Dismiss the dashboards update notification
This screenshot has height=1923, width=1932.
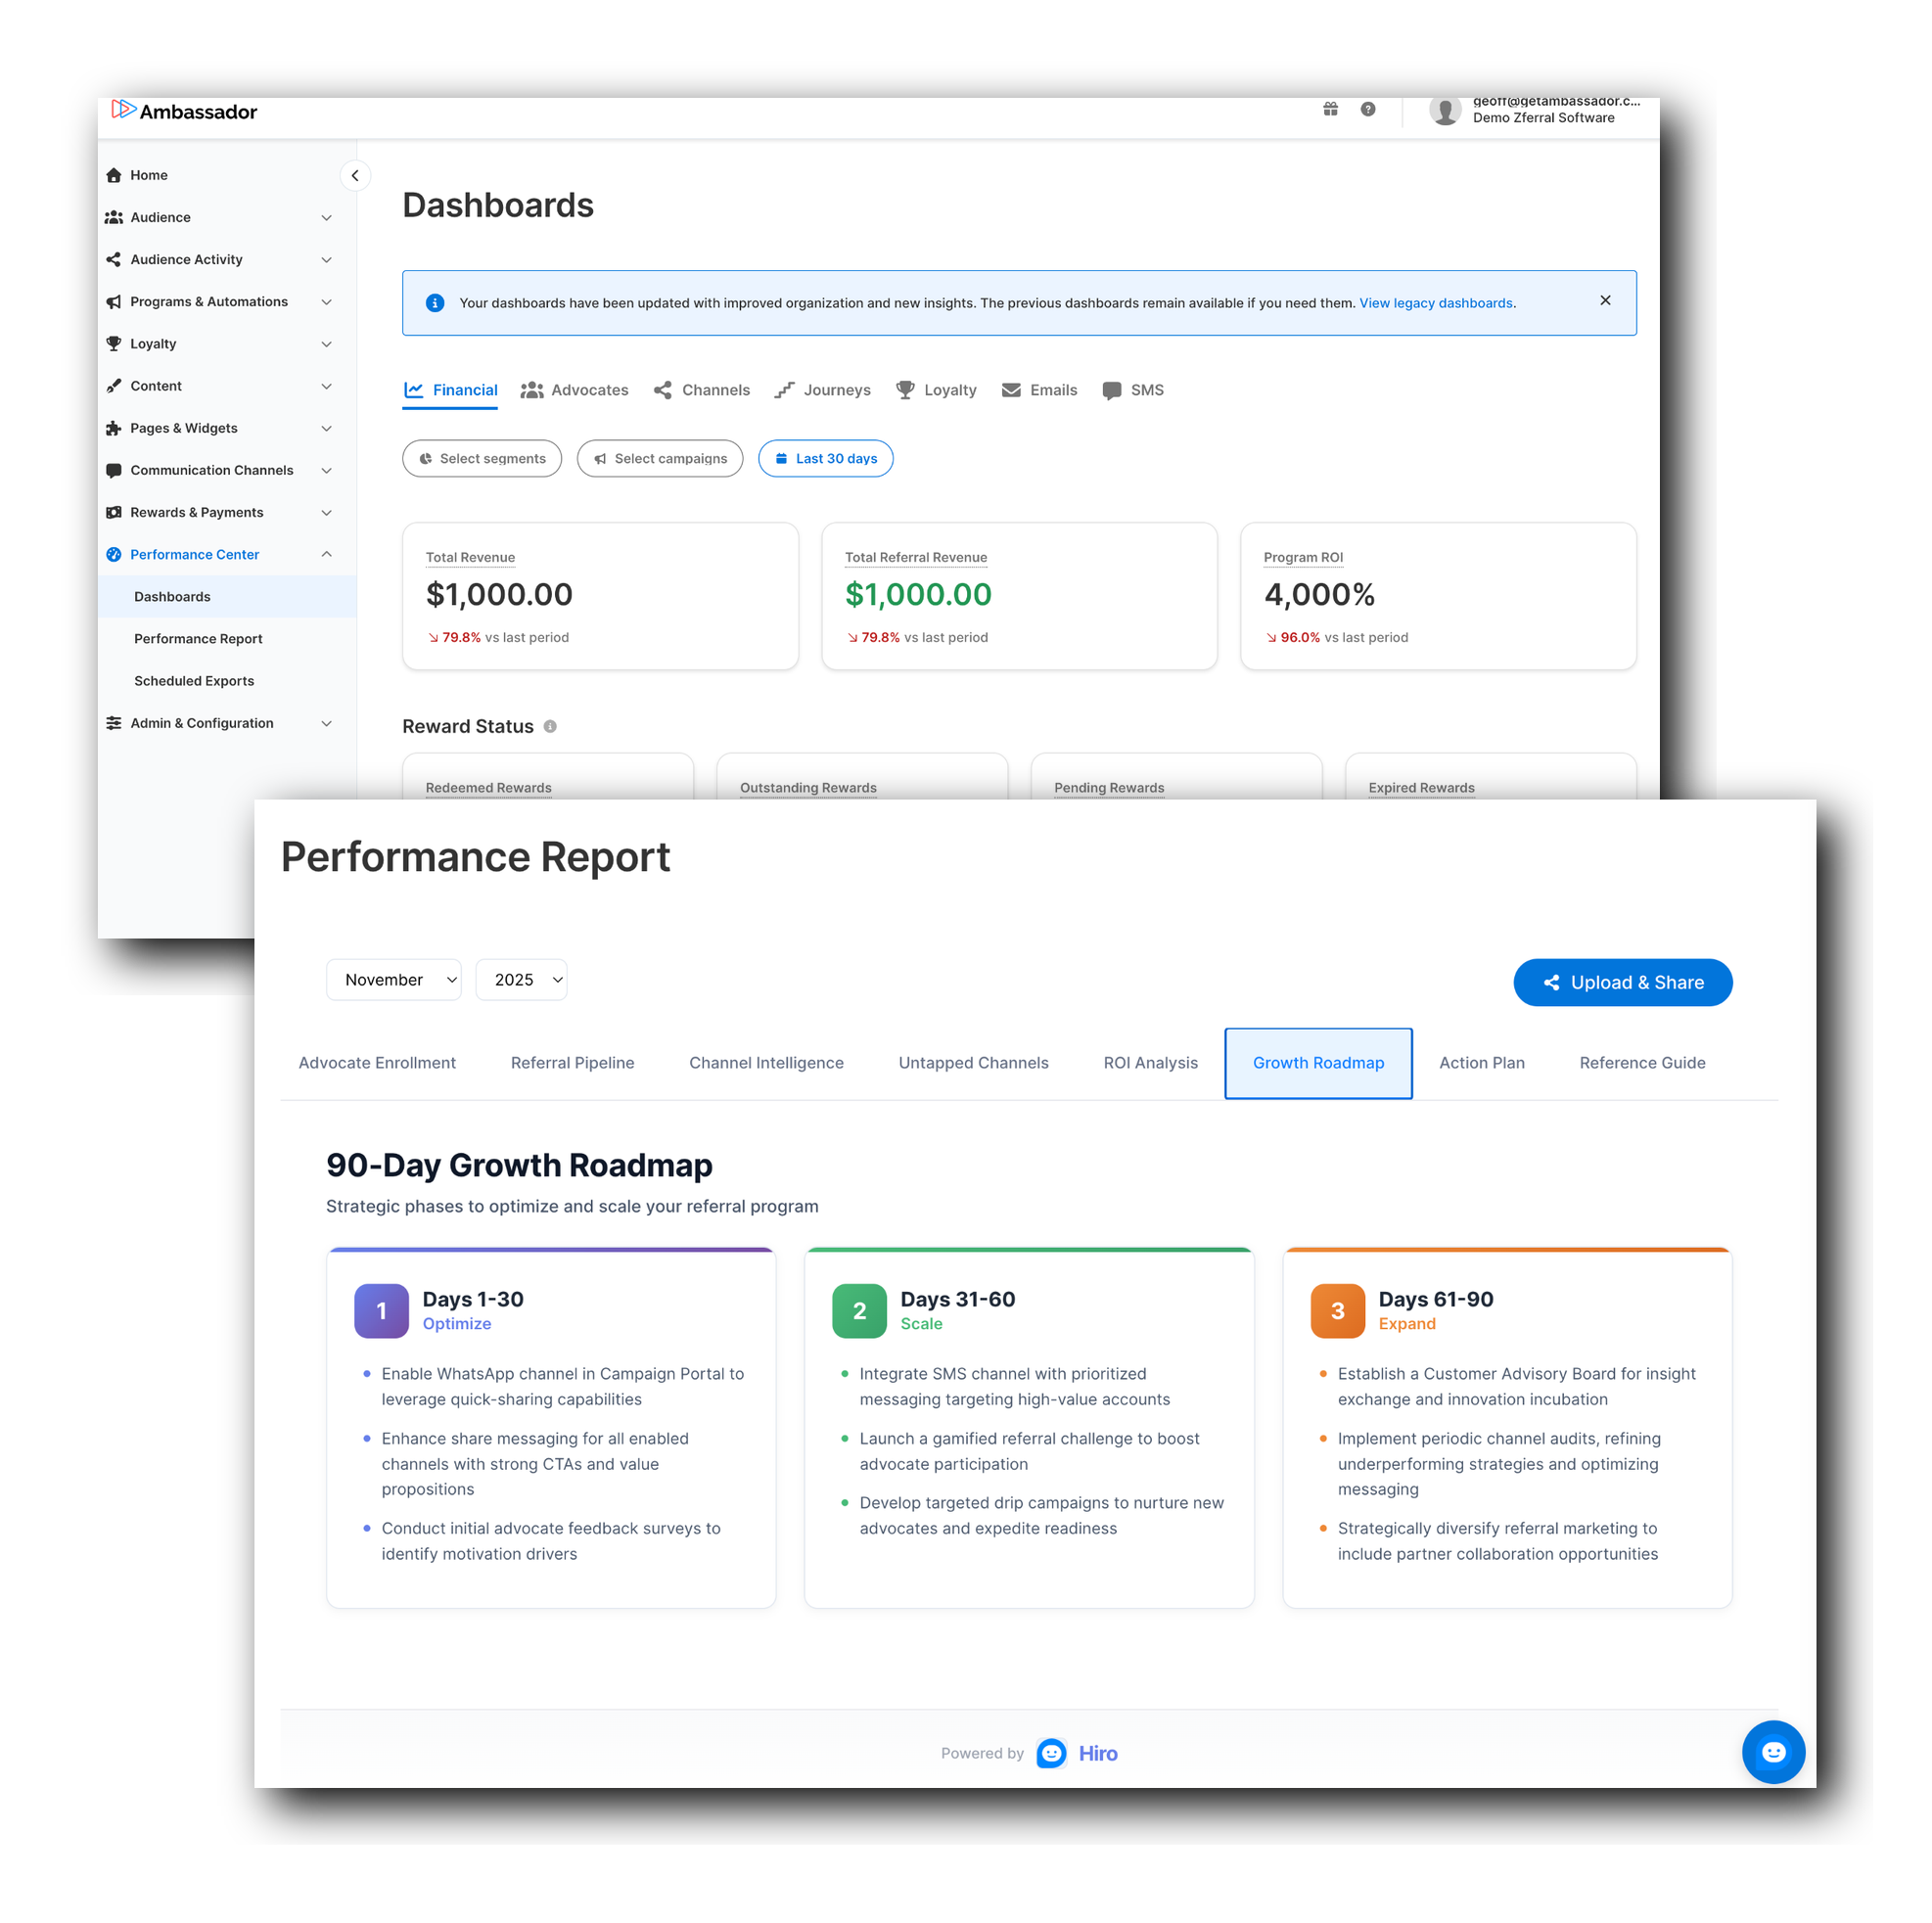pyautogui.click(x=1604, y=300)
